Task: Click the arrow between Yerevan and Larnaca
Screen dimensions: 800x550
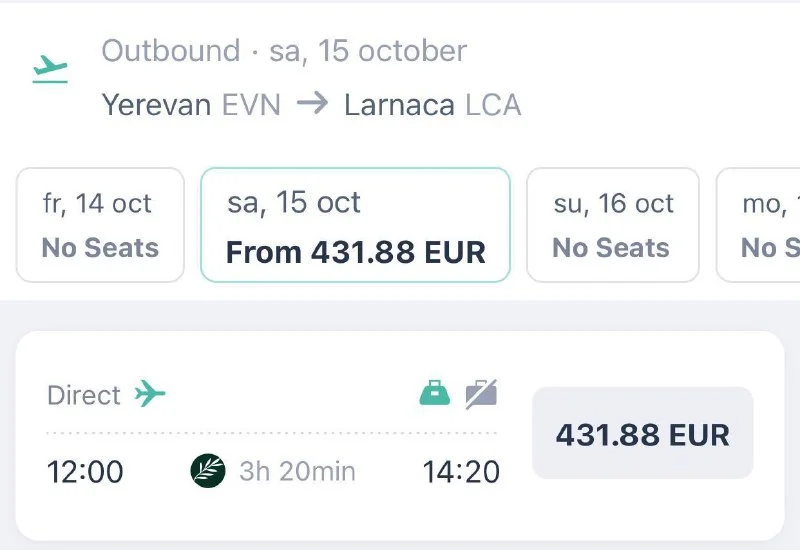Action: [x=312, y=104]
